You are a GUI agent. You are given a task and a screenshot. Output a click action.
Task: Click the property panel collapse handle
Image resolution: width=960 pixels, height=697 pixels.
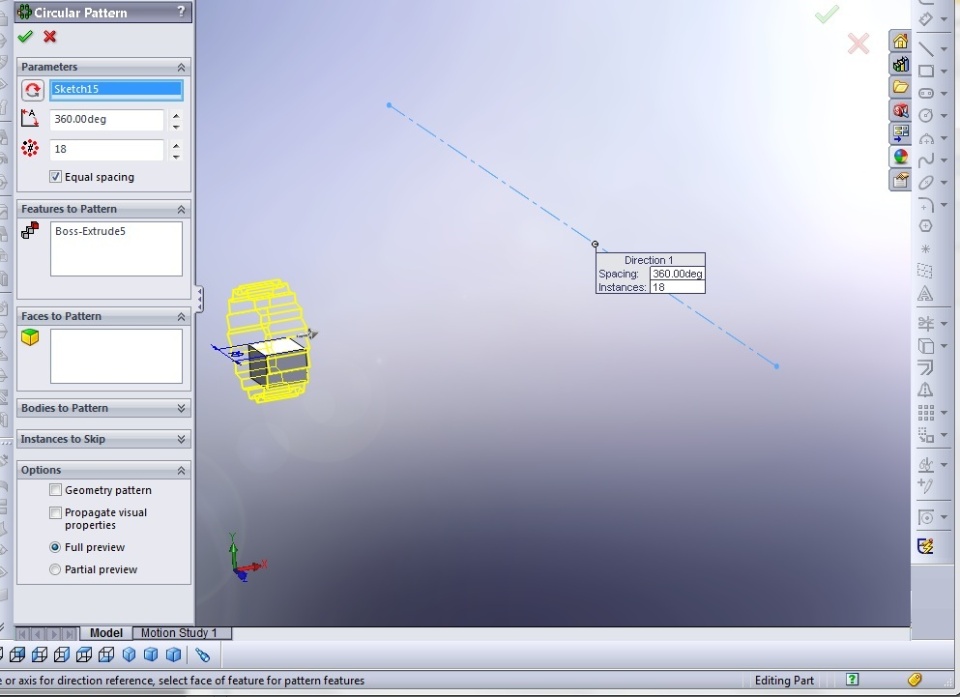(200, 299)
